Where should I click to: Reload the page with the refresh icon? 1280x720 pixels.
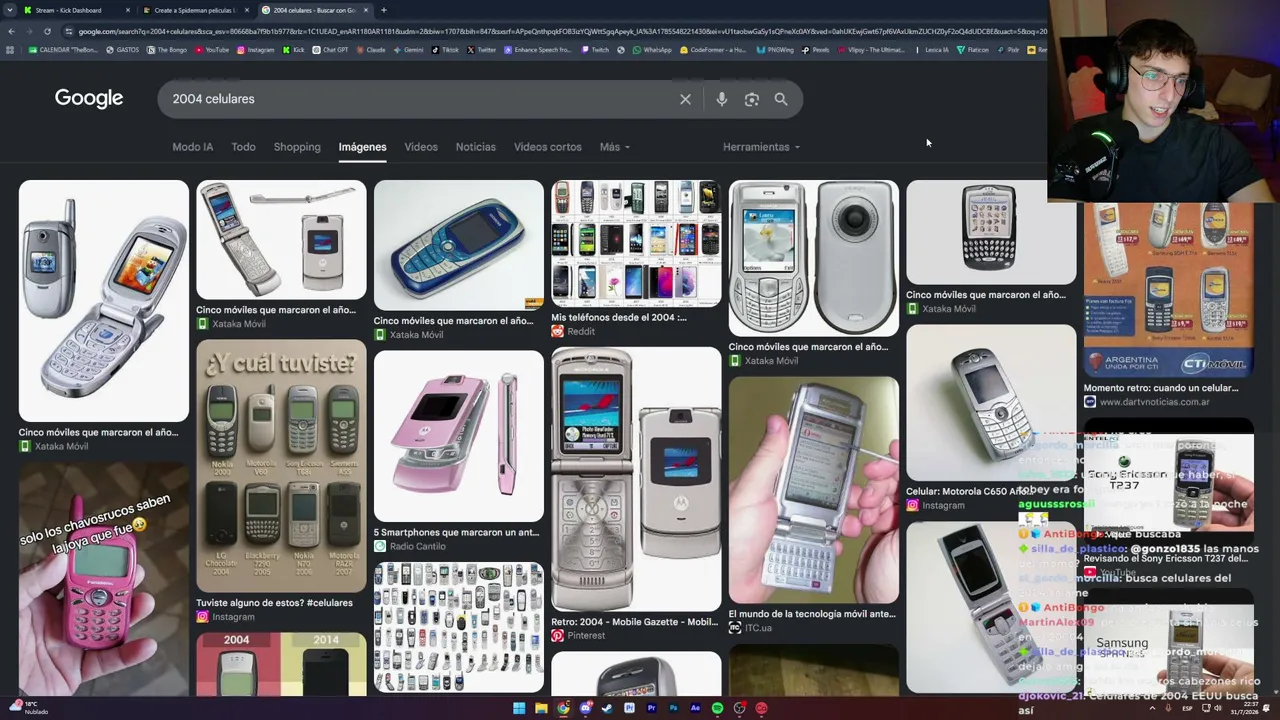click(x=48, y=31)
